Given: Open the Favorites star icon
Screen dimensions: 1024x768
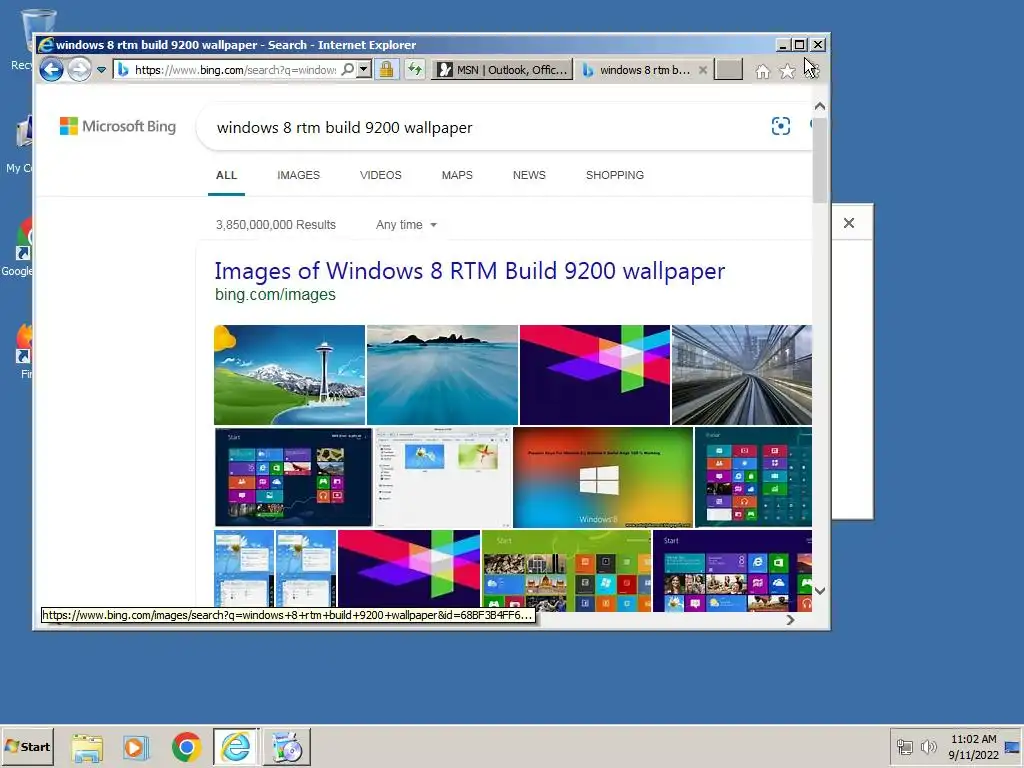Looking at the screenshot, I should point(788,71).
